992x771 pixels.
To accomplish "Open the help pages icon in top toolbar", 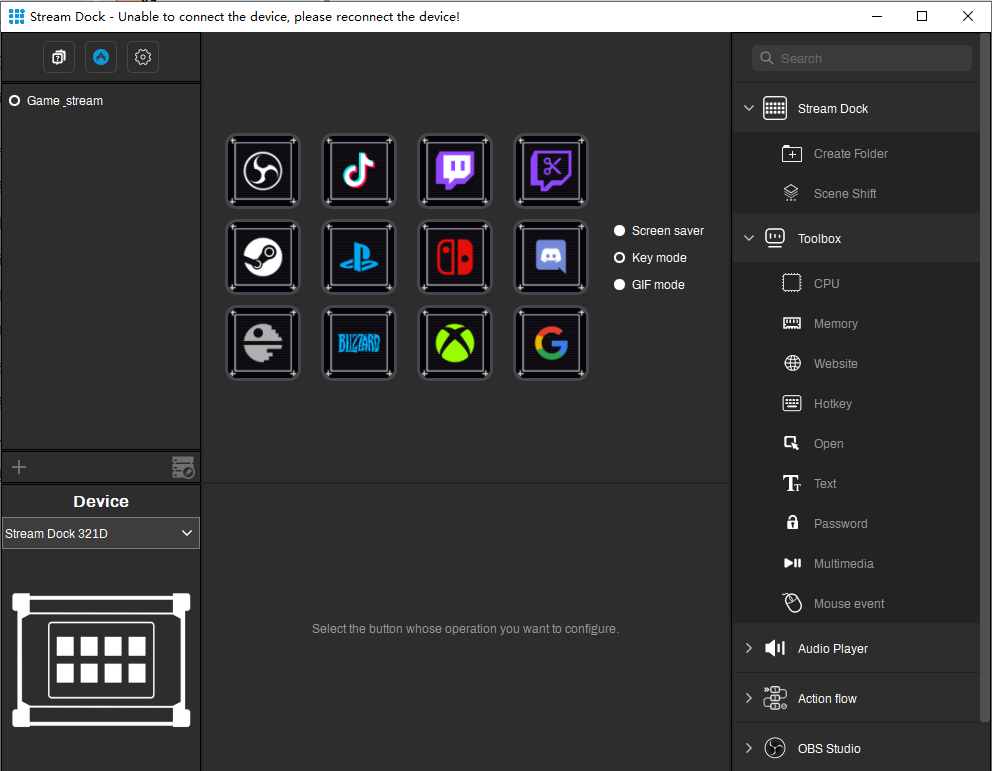I will pyautogui.click(x=59, y=57).
